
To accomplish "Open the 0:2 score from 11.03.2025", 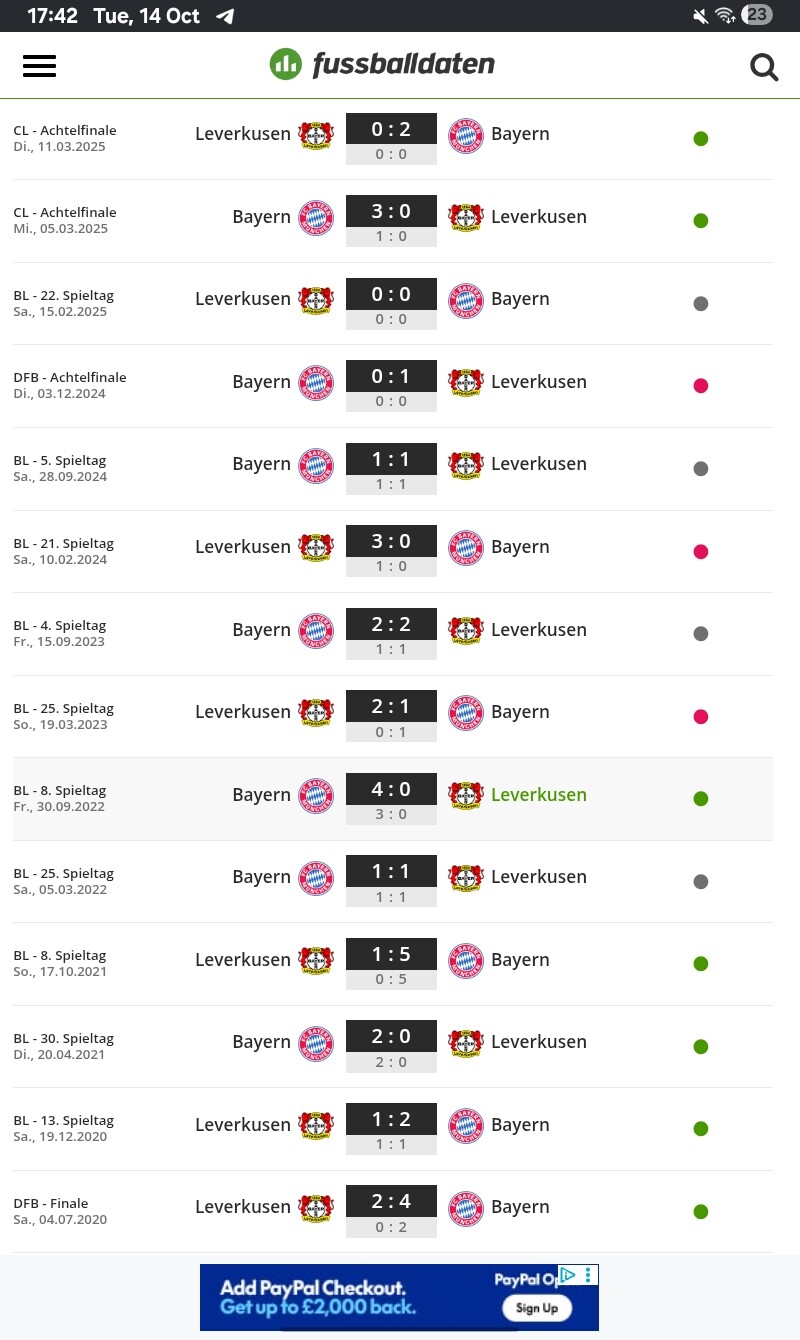I will [391, 129].
